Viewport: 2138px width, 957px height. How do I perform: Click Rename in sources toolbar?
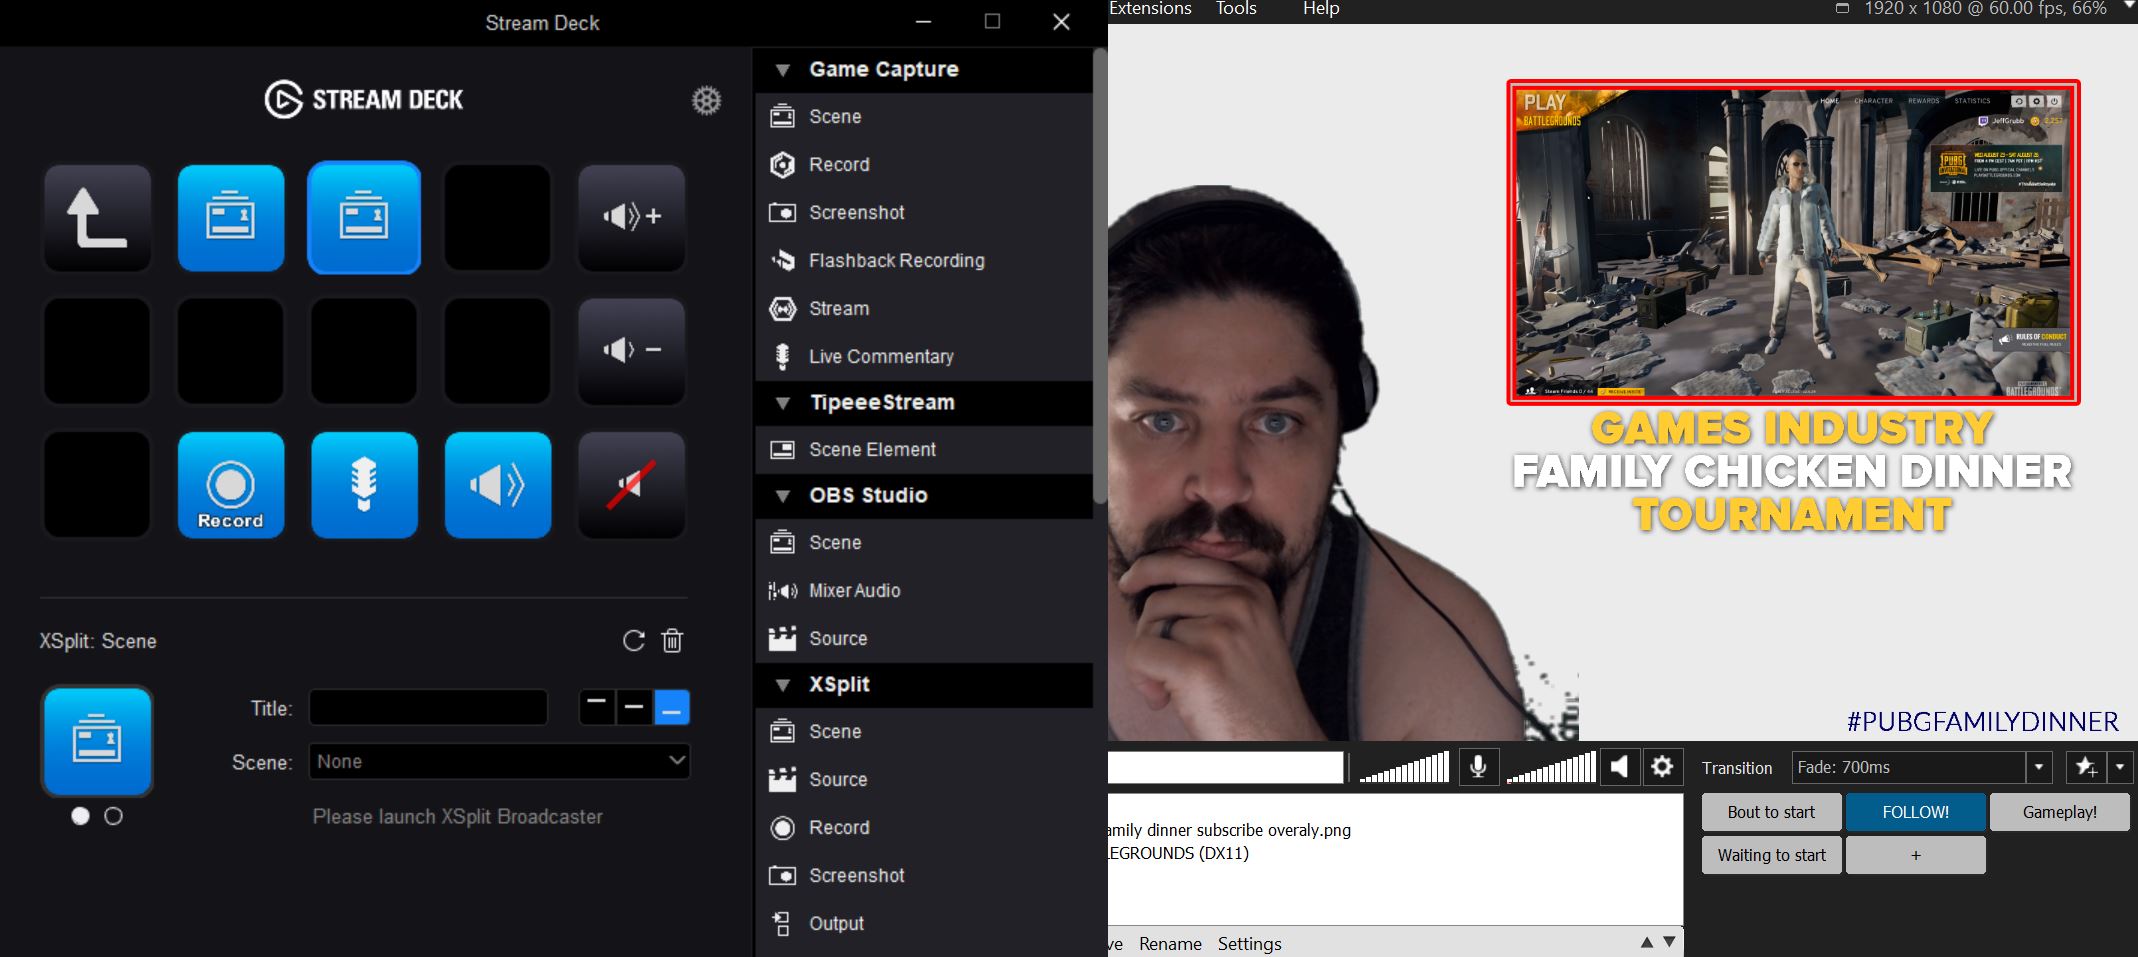(x=1170, y=944)
